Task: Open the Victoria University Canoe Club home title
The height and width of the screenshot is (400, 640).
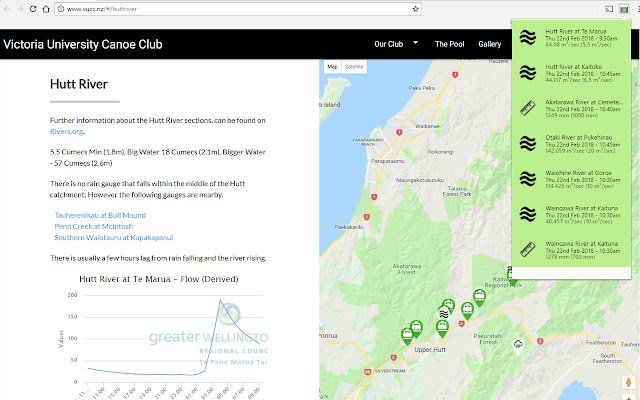Action: [83, 44]
